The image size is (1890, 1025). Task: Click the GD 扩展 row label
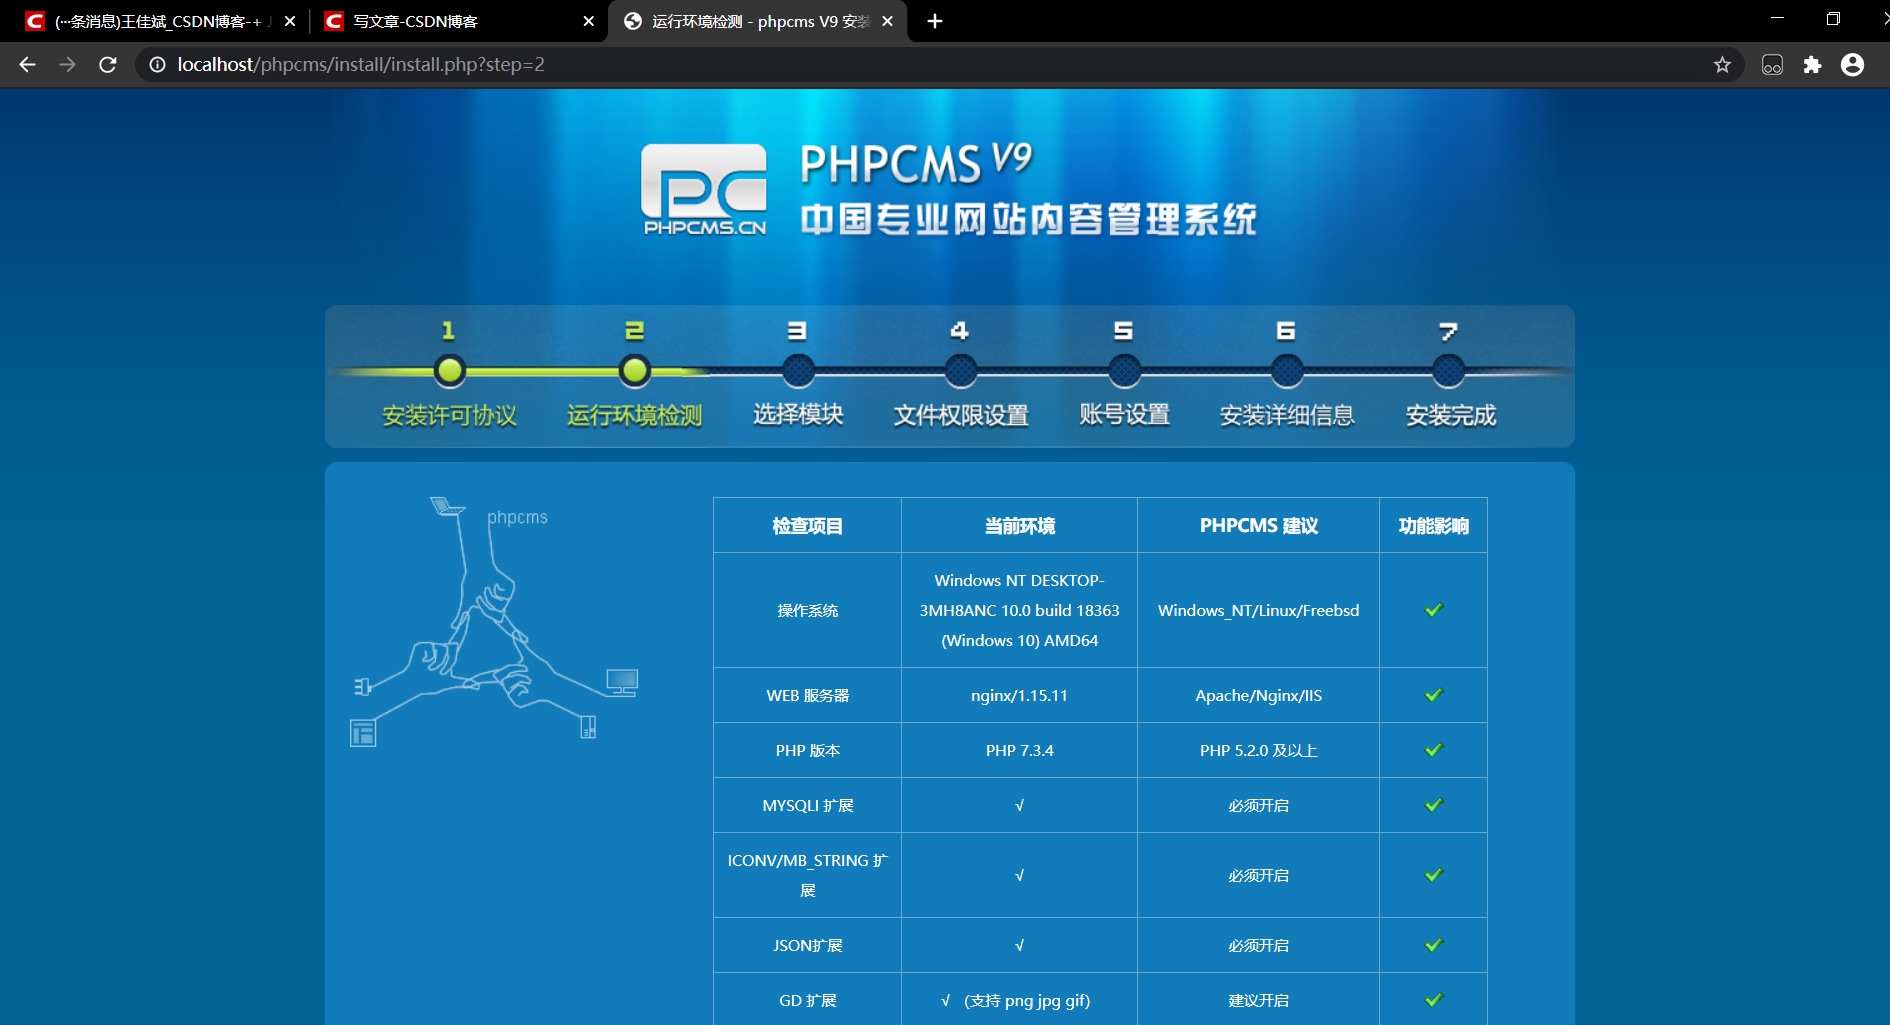pyautogui.click(x=808, y=1000)
